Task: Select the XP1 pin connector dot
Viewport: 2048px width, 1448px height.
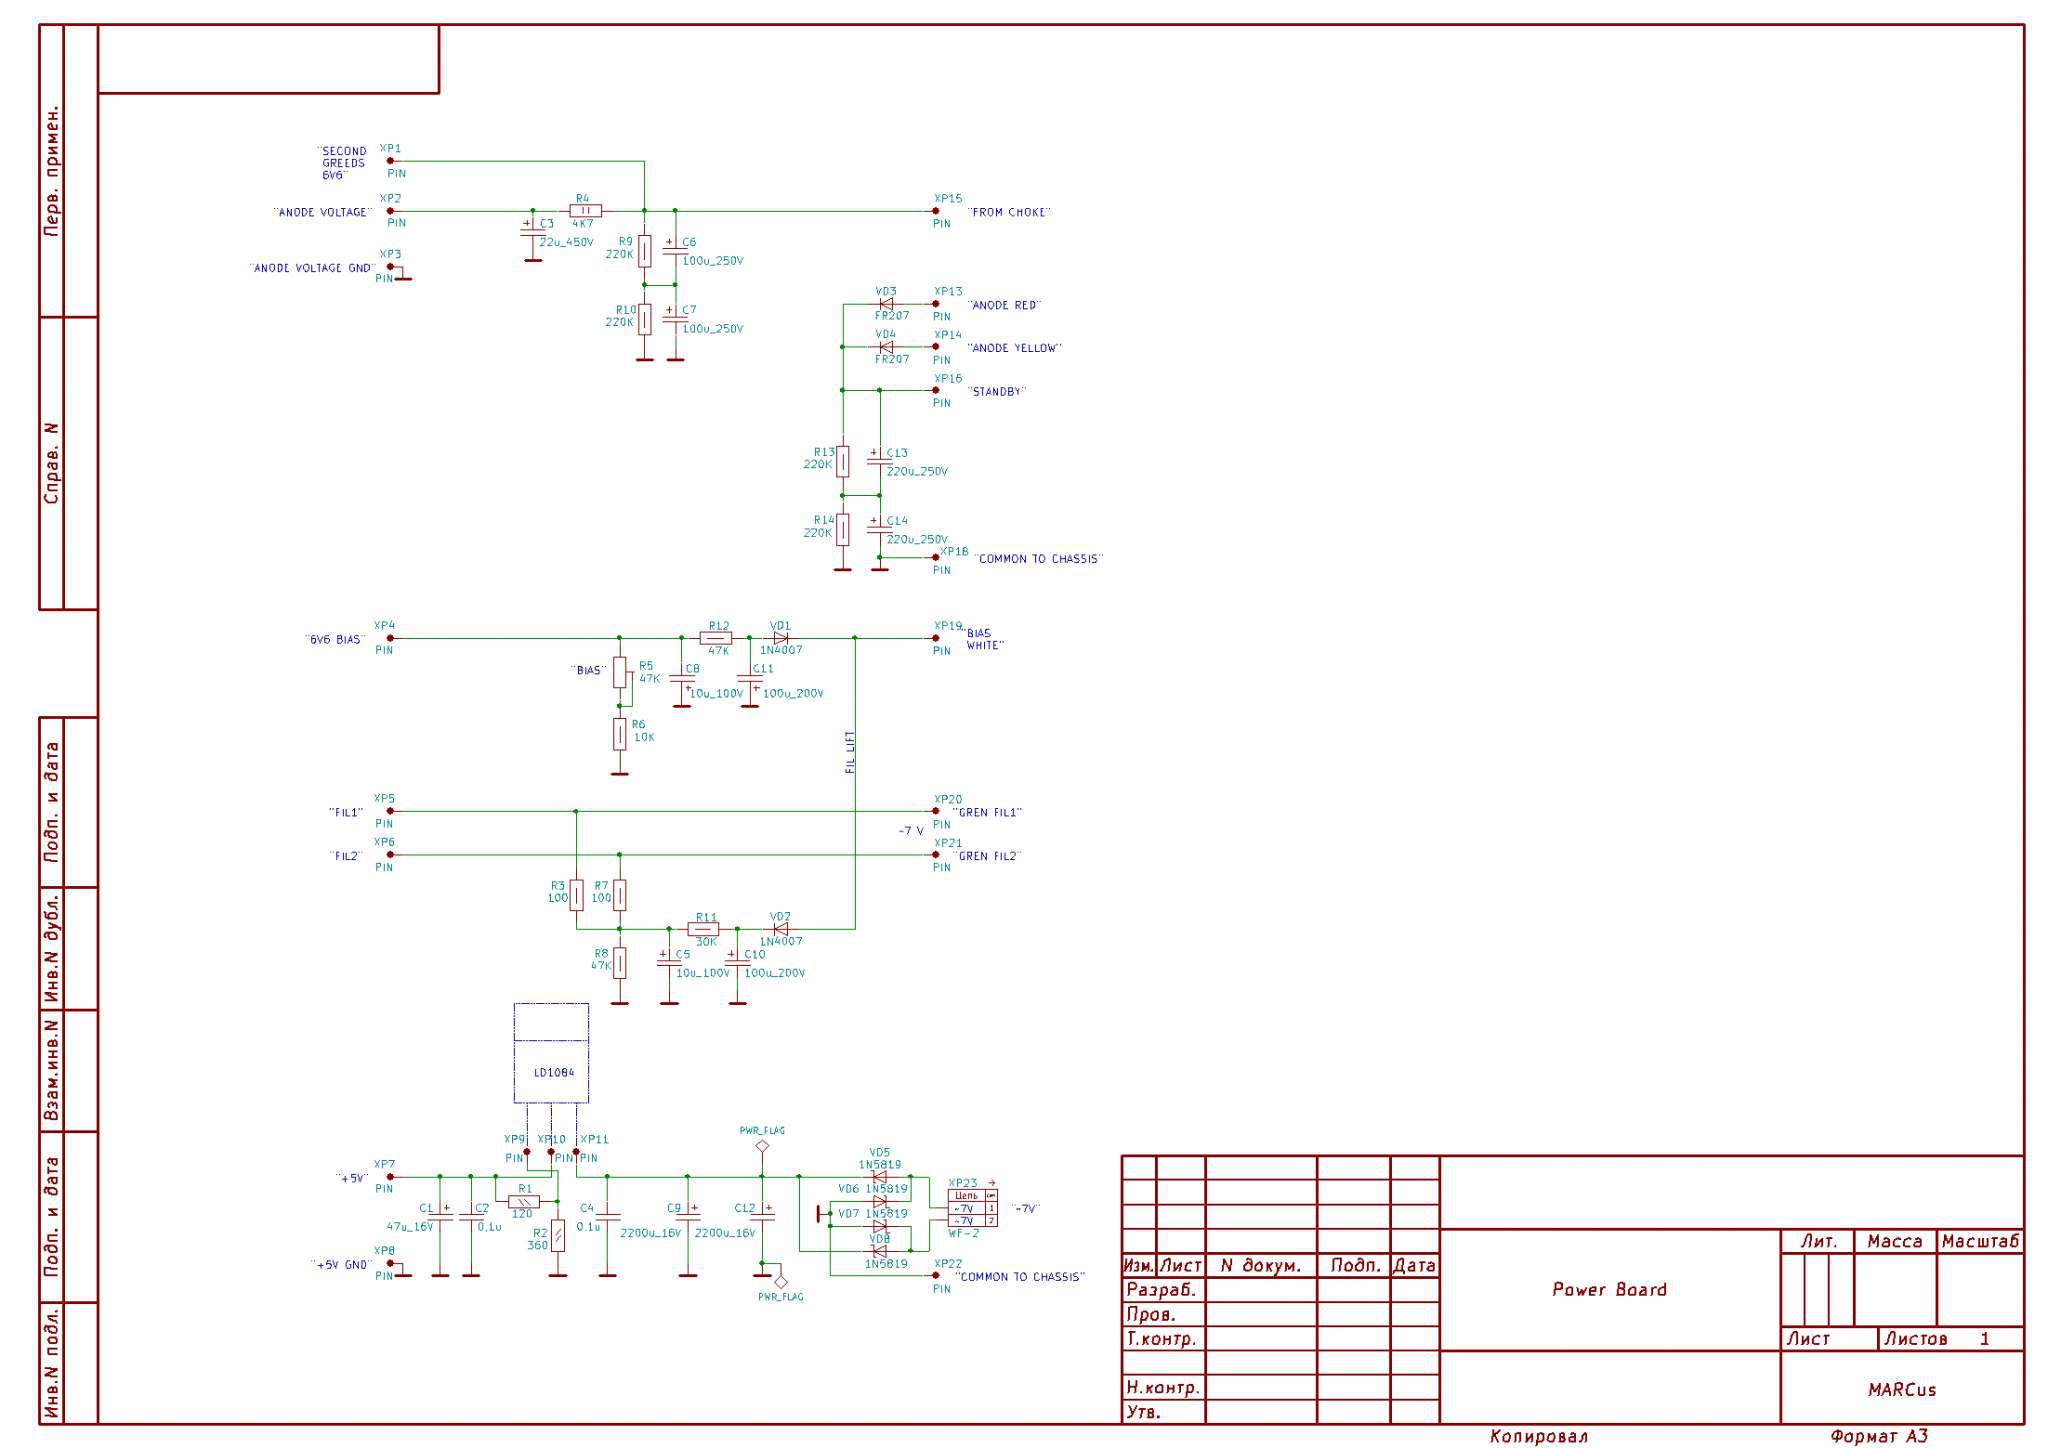Action: (391, 160)
